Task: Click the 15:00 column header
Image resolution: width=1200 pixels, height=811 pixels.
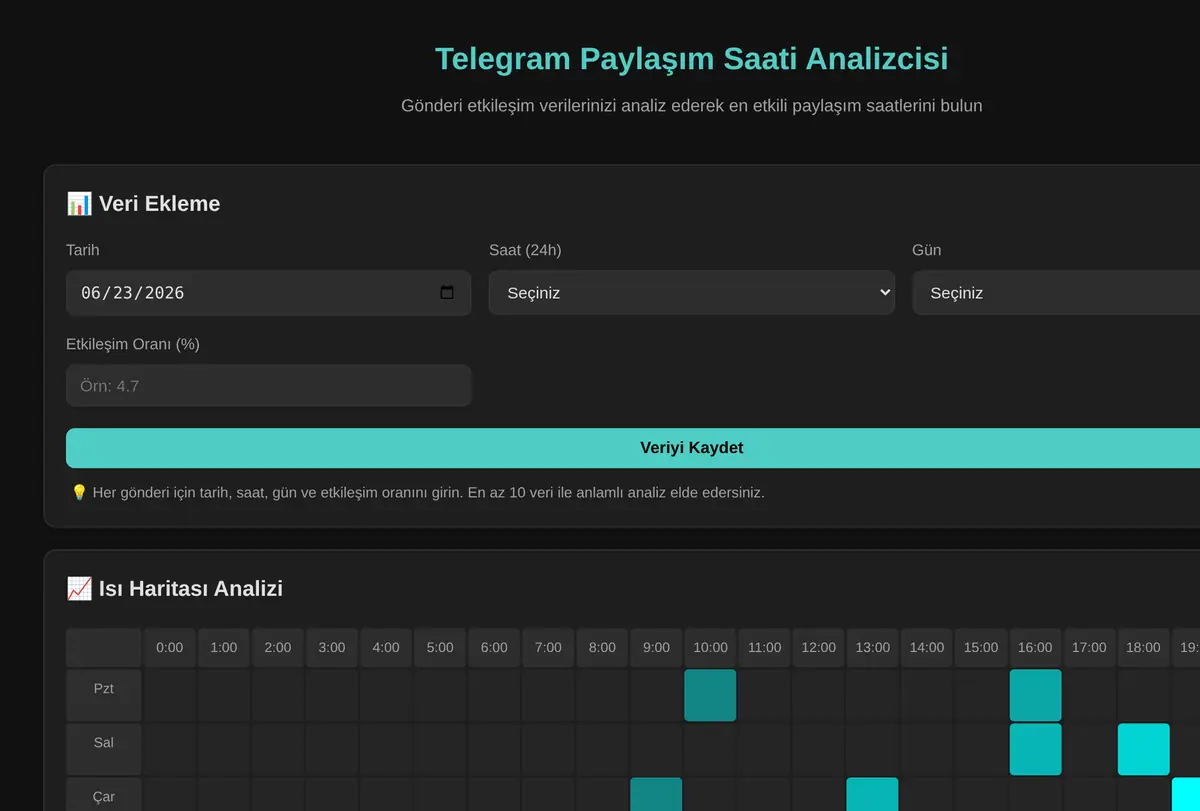Action: click(x=981, y=648)
